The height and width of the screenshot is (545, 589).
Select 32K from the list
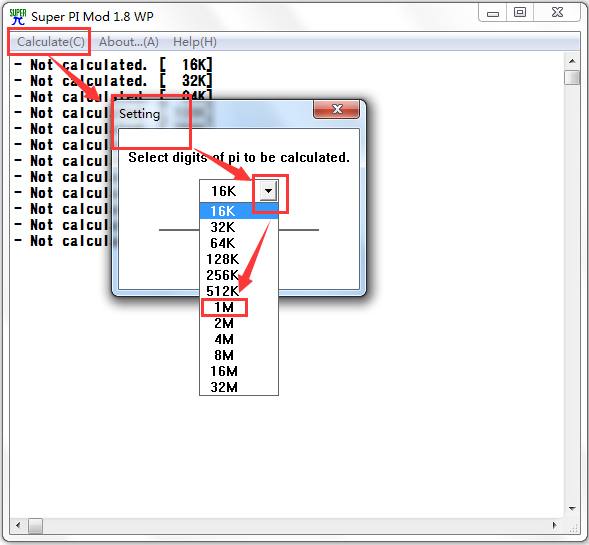239,227
